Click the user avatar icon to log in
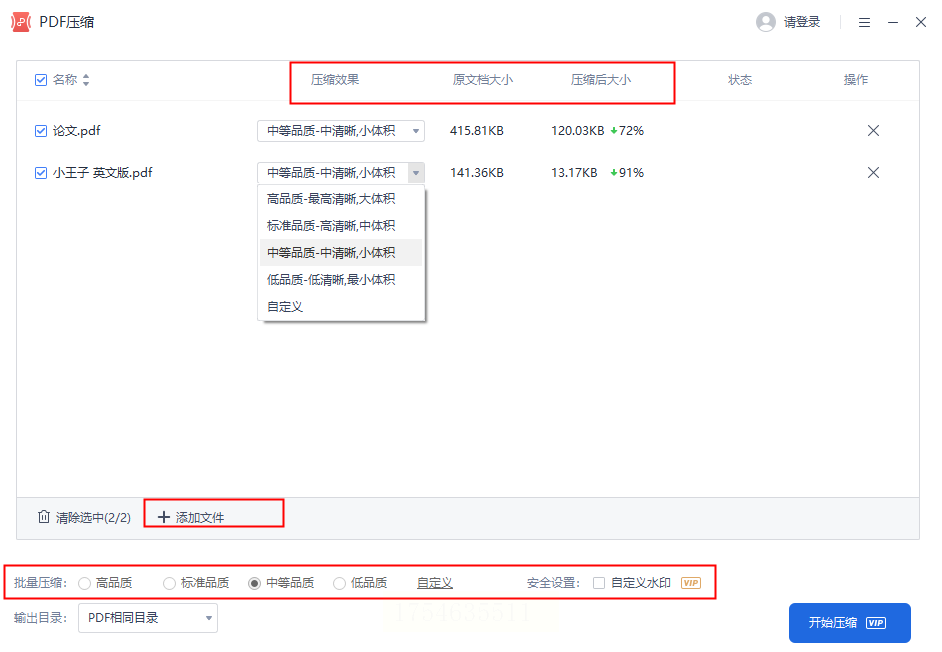 point(765,22)
